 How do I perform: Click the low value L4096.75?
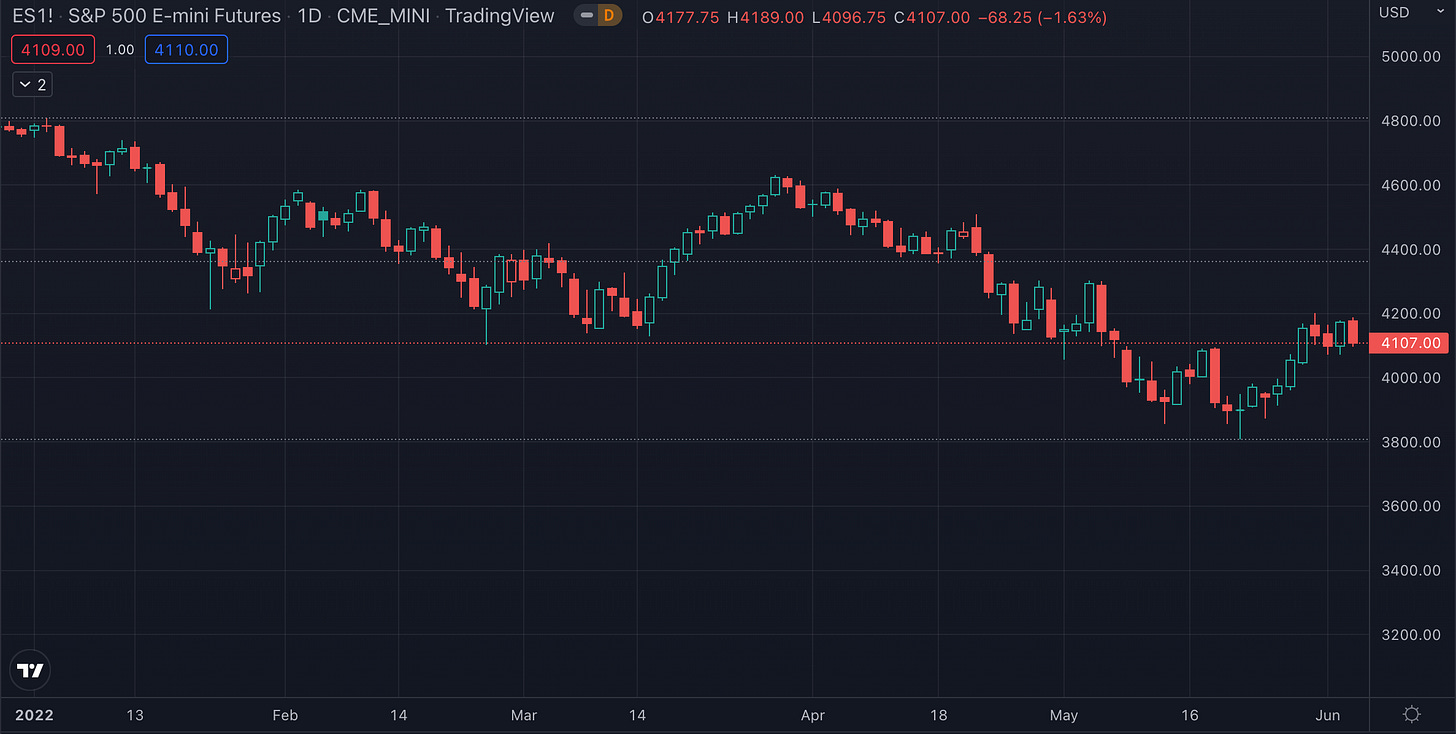[849, 18]
